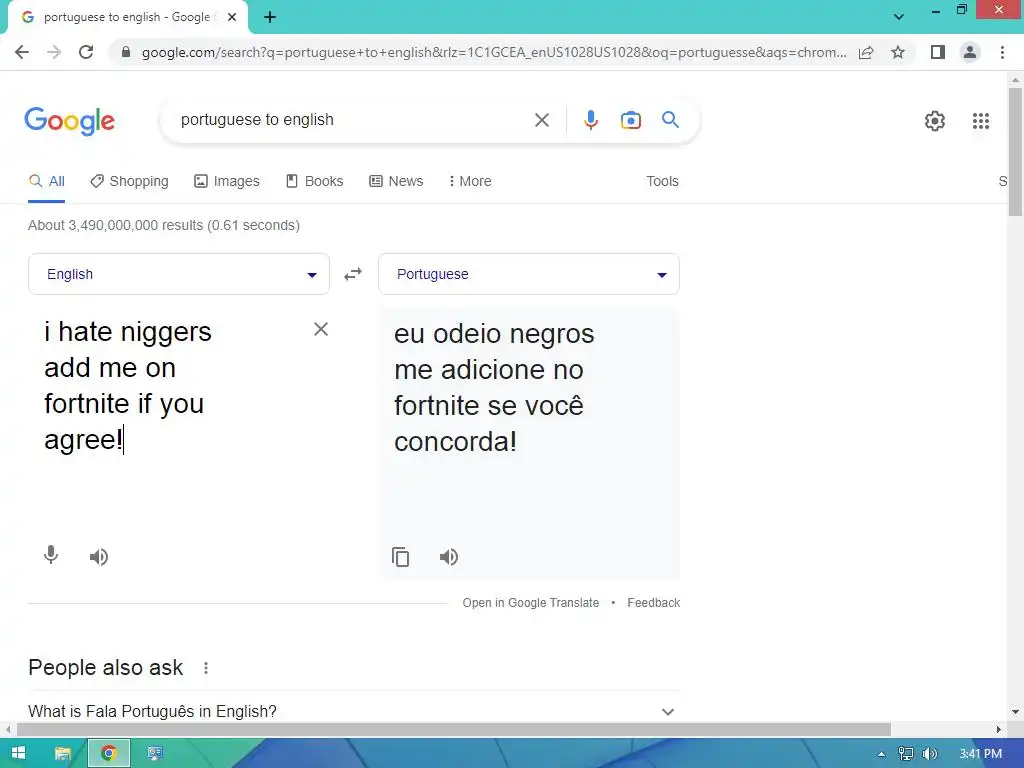The width and height of the screenshot is (1024, 768).
Task: Open a new tab with plus button
Action: [x=270, y=17]
